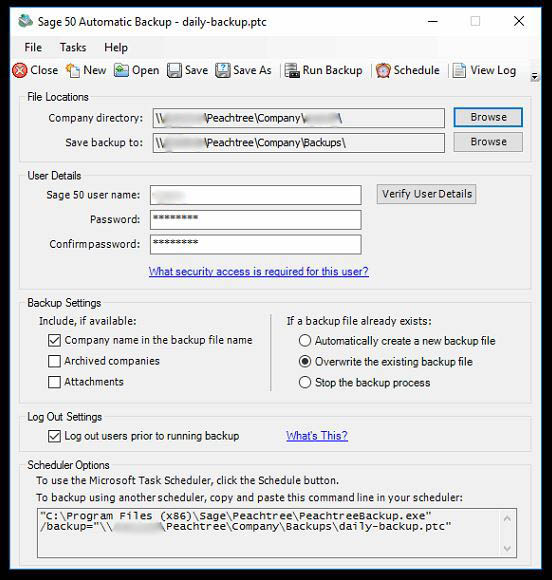View Log from the toolbar

[485, 70]
